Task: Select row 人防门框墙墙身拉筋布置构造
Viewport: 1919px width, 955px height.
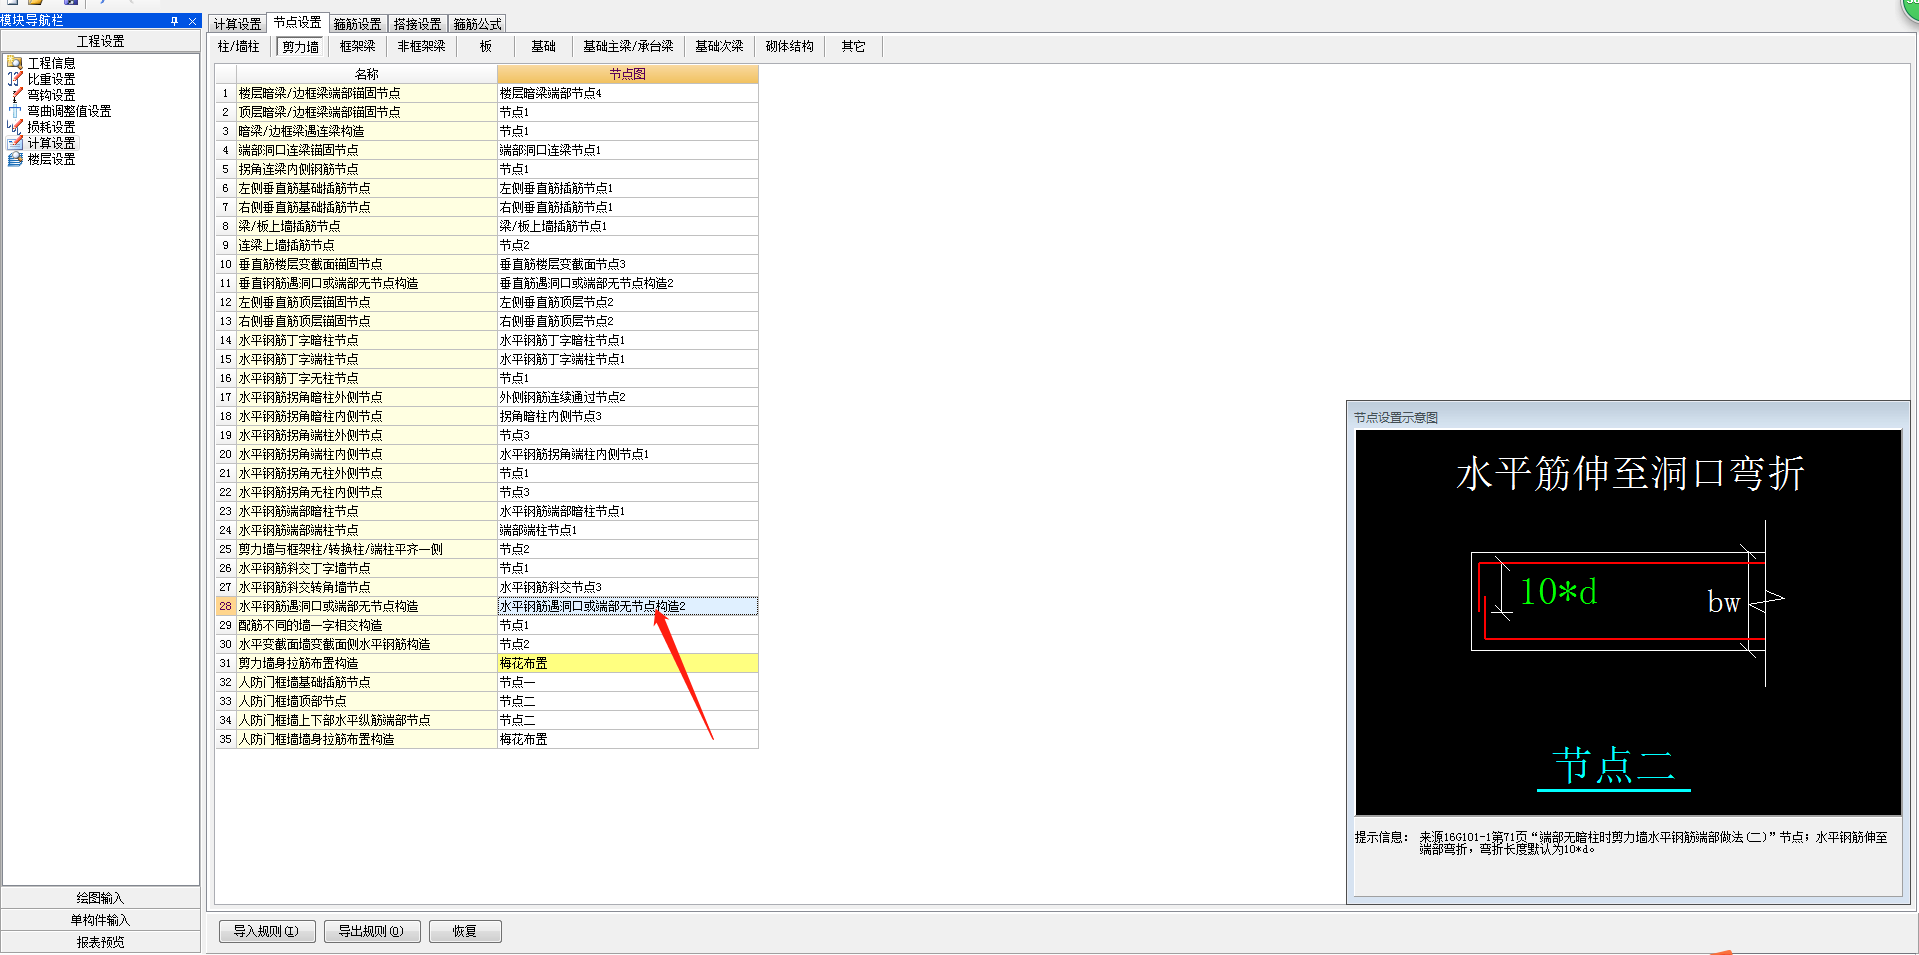Action: [366, 739]
